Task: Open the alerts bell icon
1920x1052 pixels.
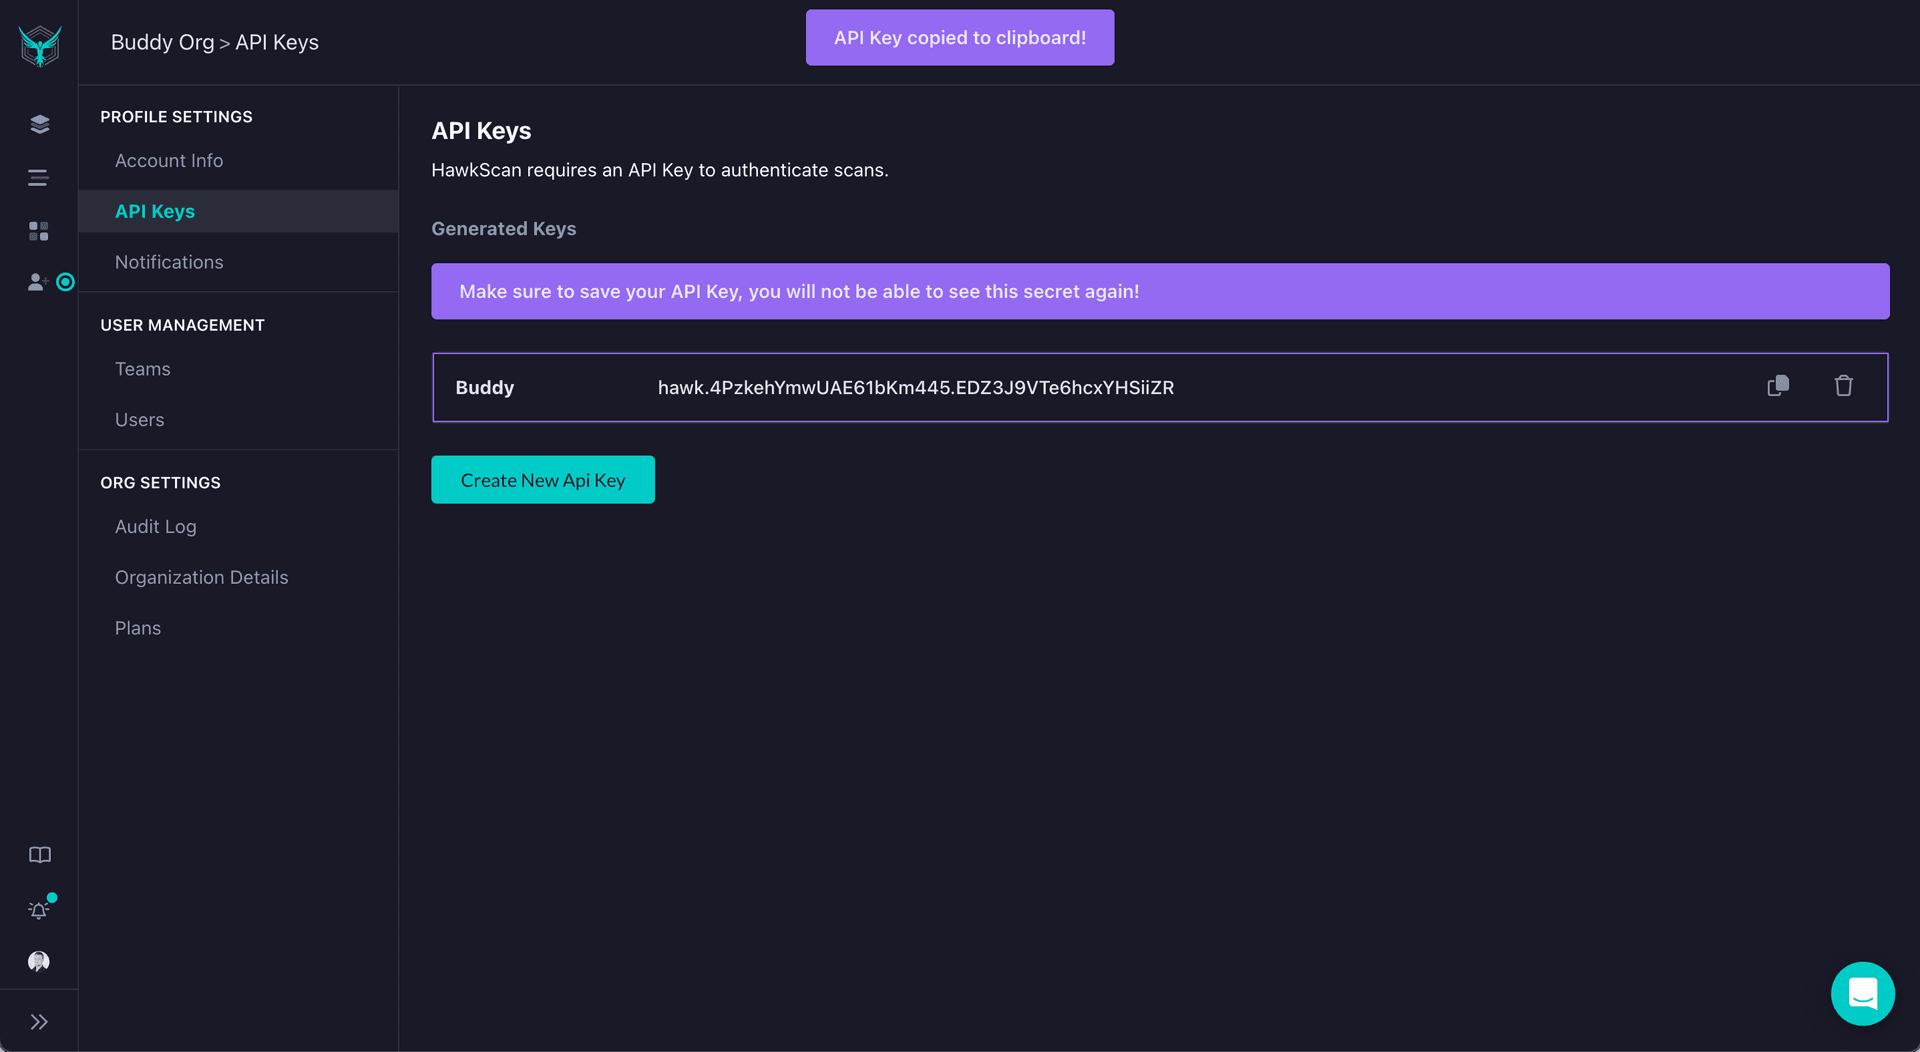Action: 38,910
